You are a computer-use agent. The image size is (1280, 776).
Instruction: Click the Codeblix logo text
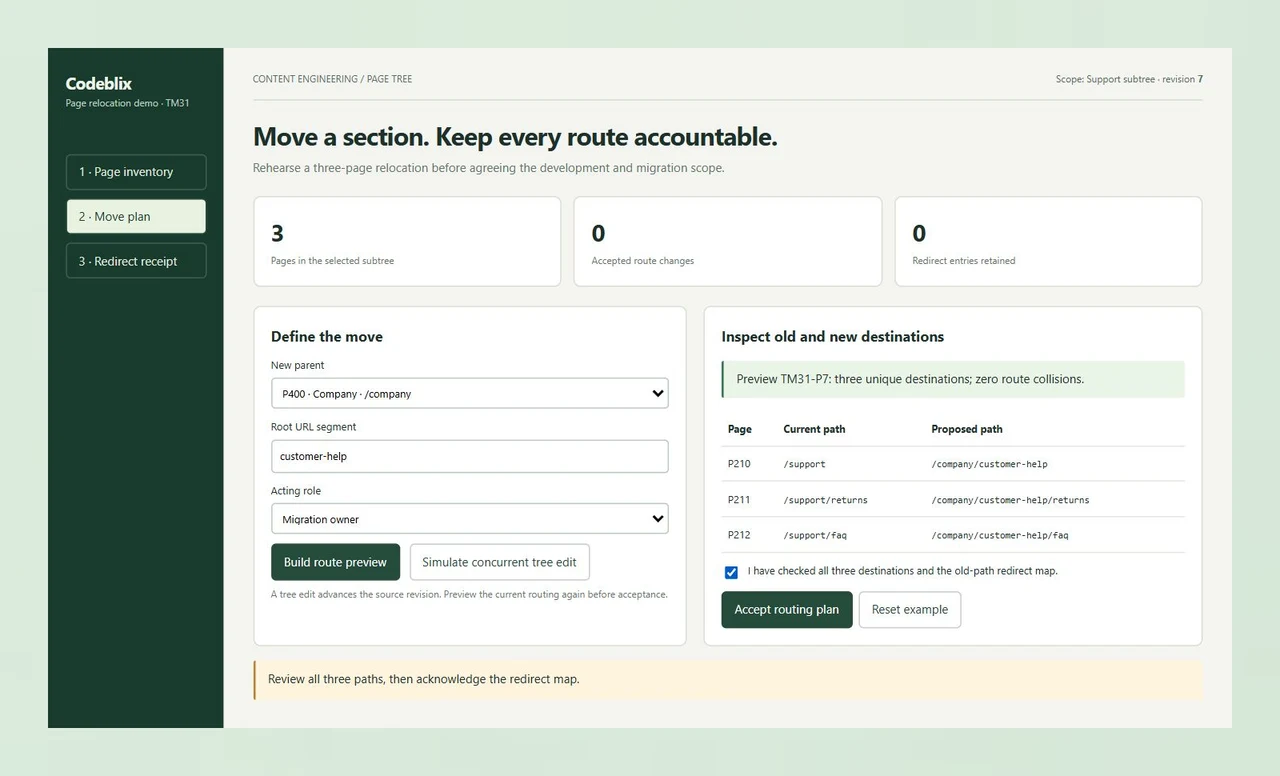click(x=99, y=84)
